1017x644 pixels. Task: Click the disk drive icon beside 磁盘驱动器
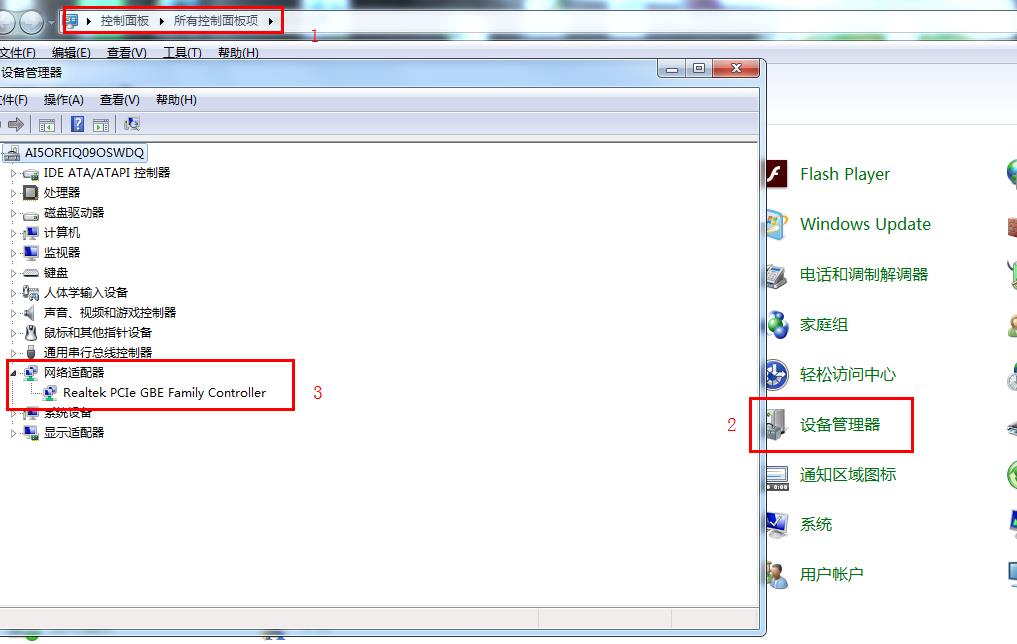[x=30, y=214]
